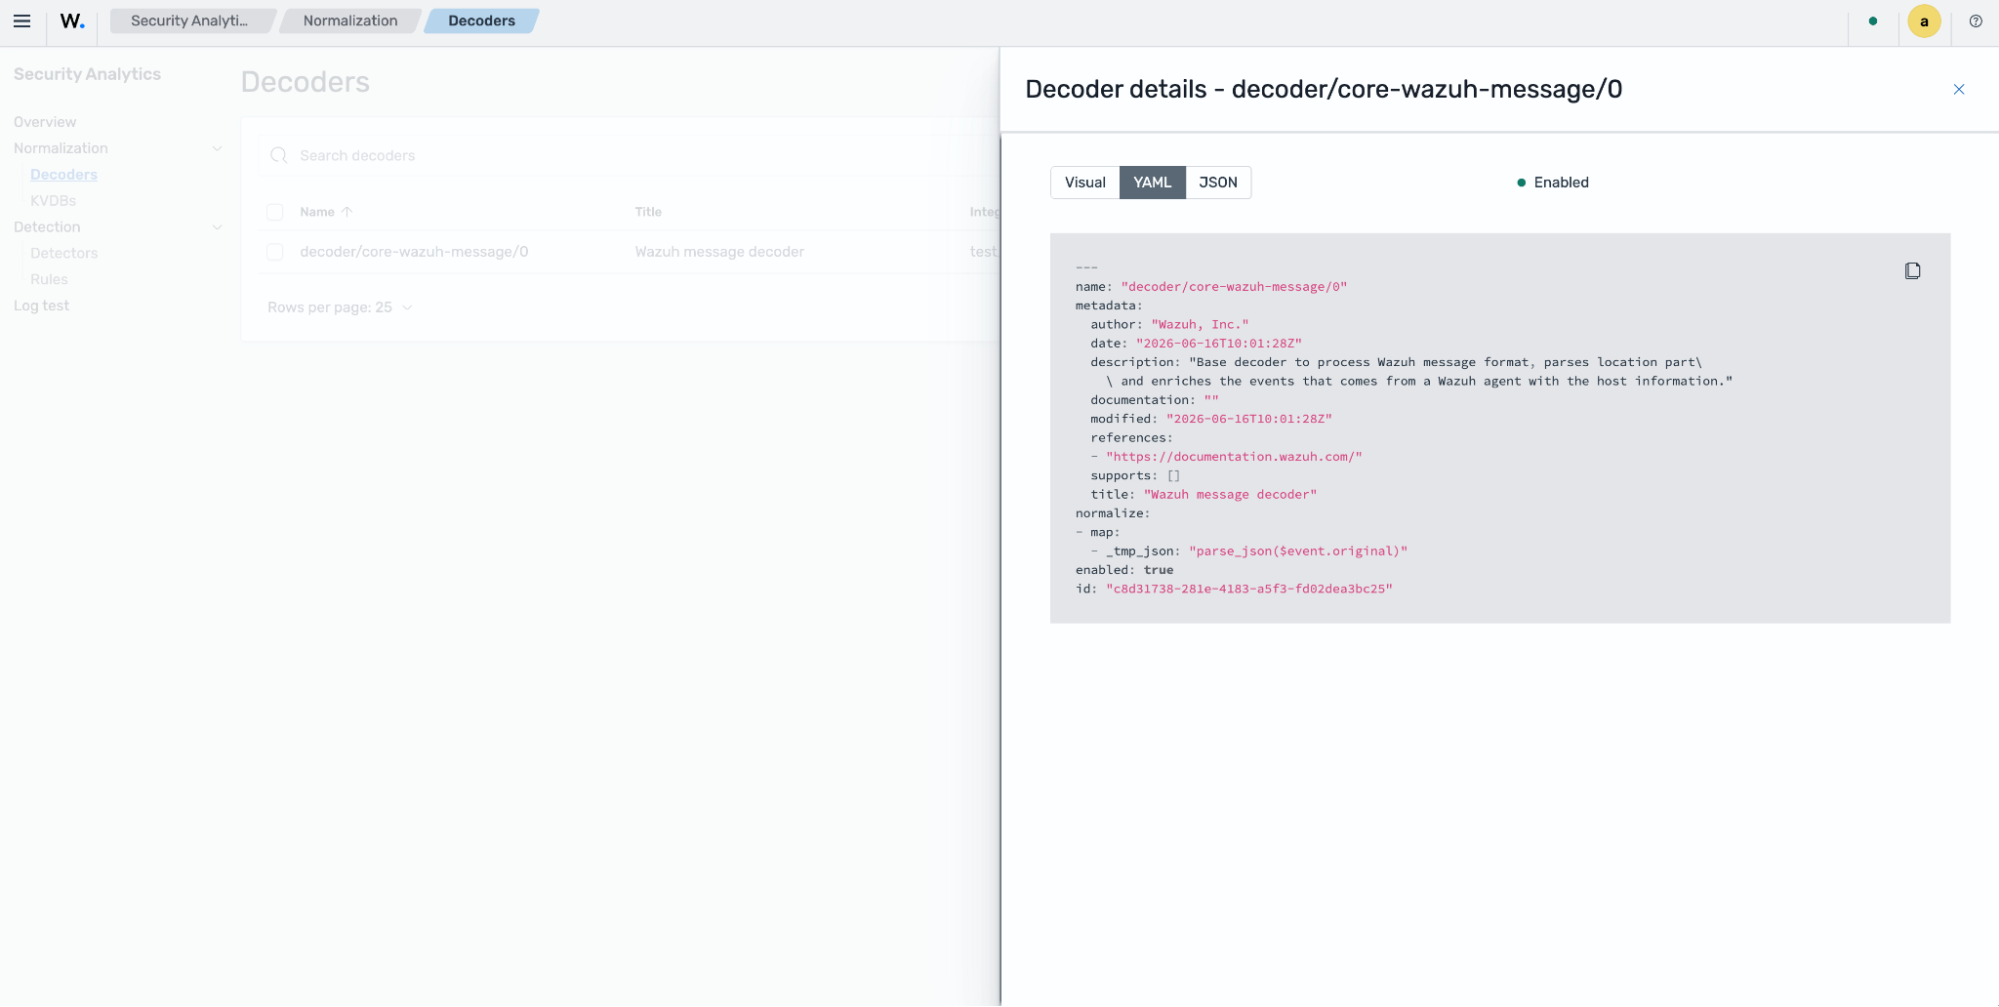Open Detectors in the sidebar
This screenshot has width=1999, height=1007.
64,254
